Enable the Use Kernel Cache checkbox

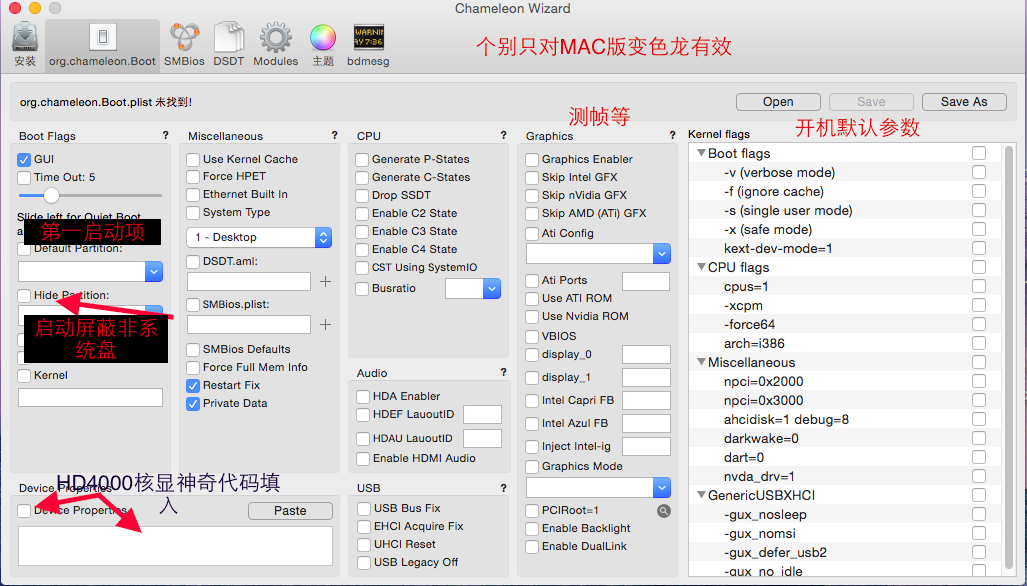(x=193, y=160)
